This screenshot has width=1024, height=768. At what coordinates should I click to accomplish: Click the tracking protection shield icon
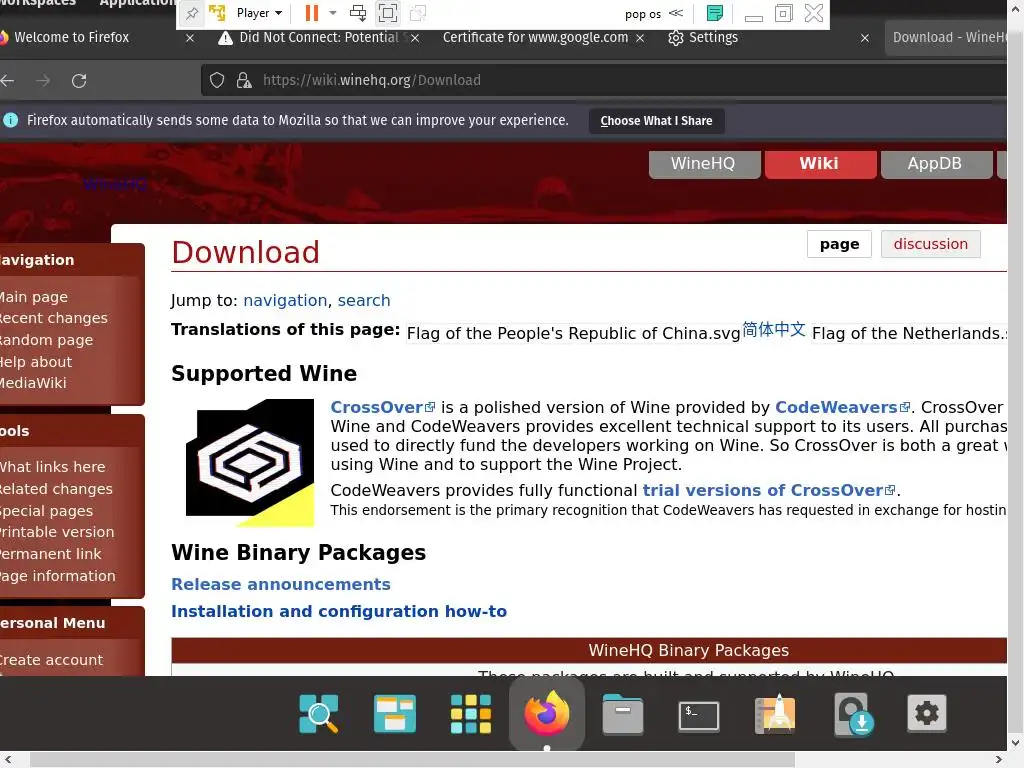[x=217, y=80]
